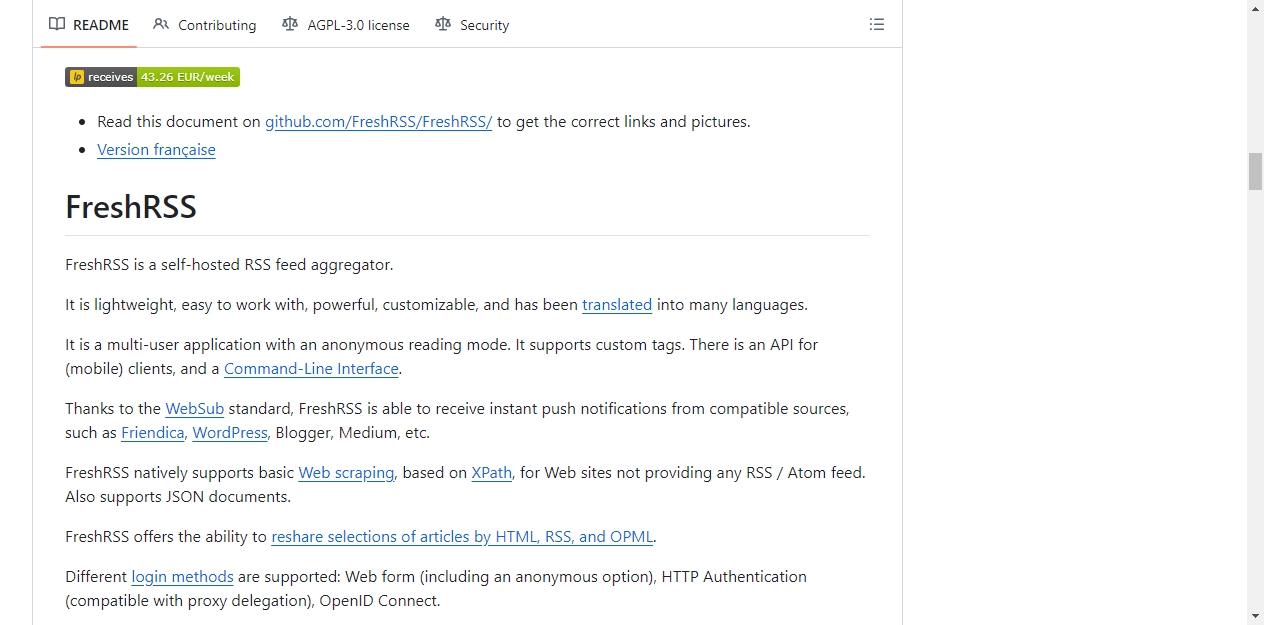Follow the Web scraping link
The width and height of the screenshot is (1264, 625).
click(x=346, y=473)
